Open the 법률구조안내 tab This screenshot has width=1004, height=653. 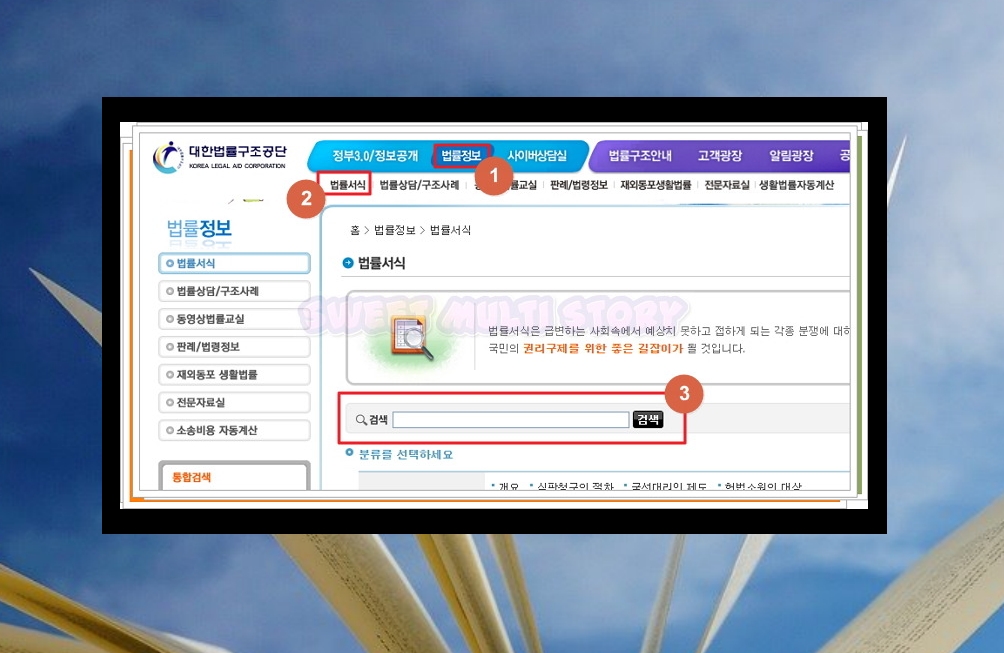click(x=640, y=156)
